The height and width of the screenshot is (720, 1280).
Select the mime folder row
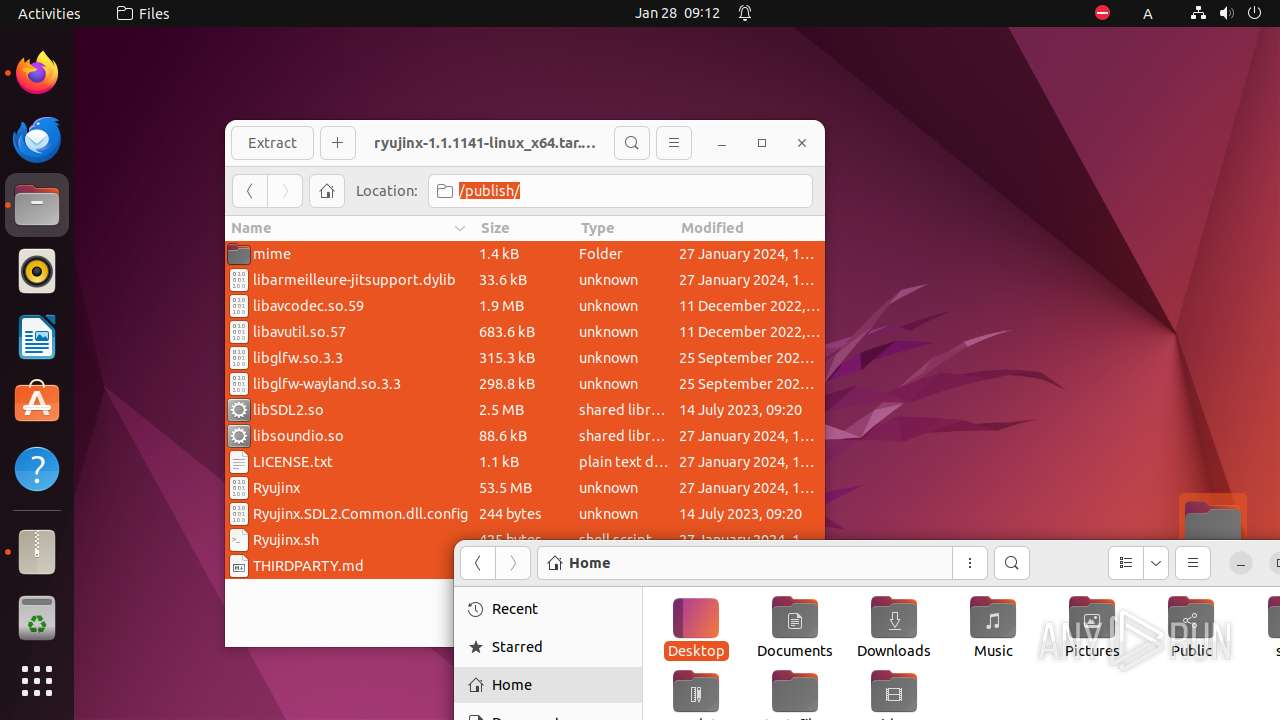point(525,254)
